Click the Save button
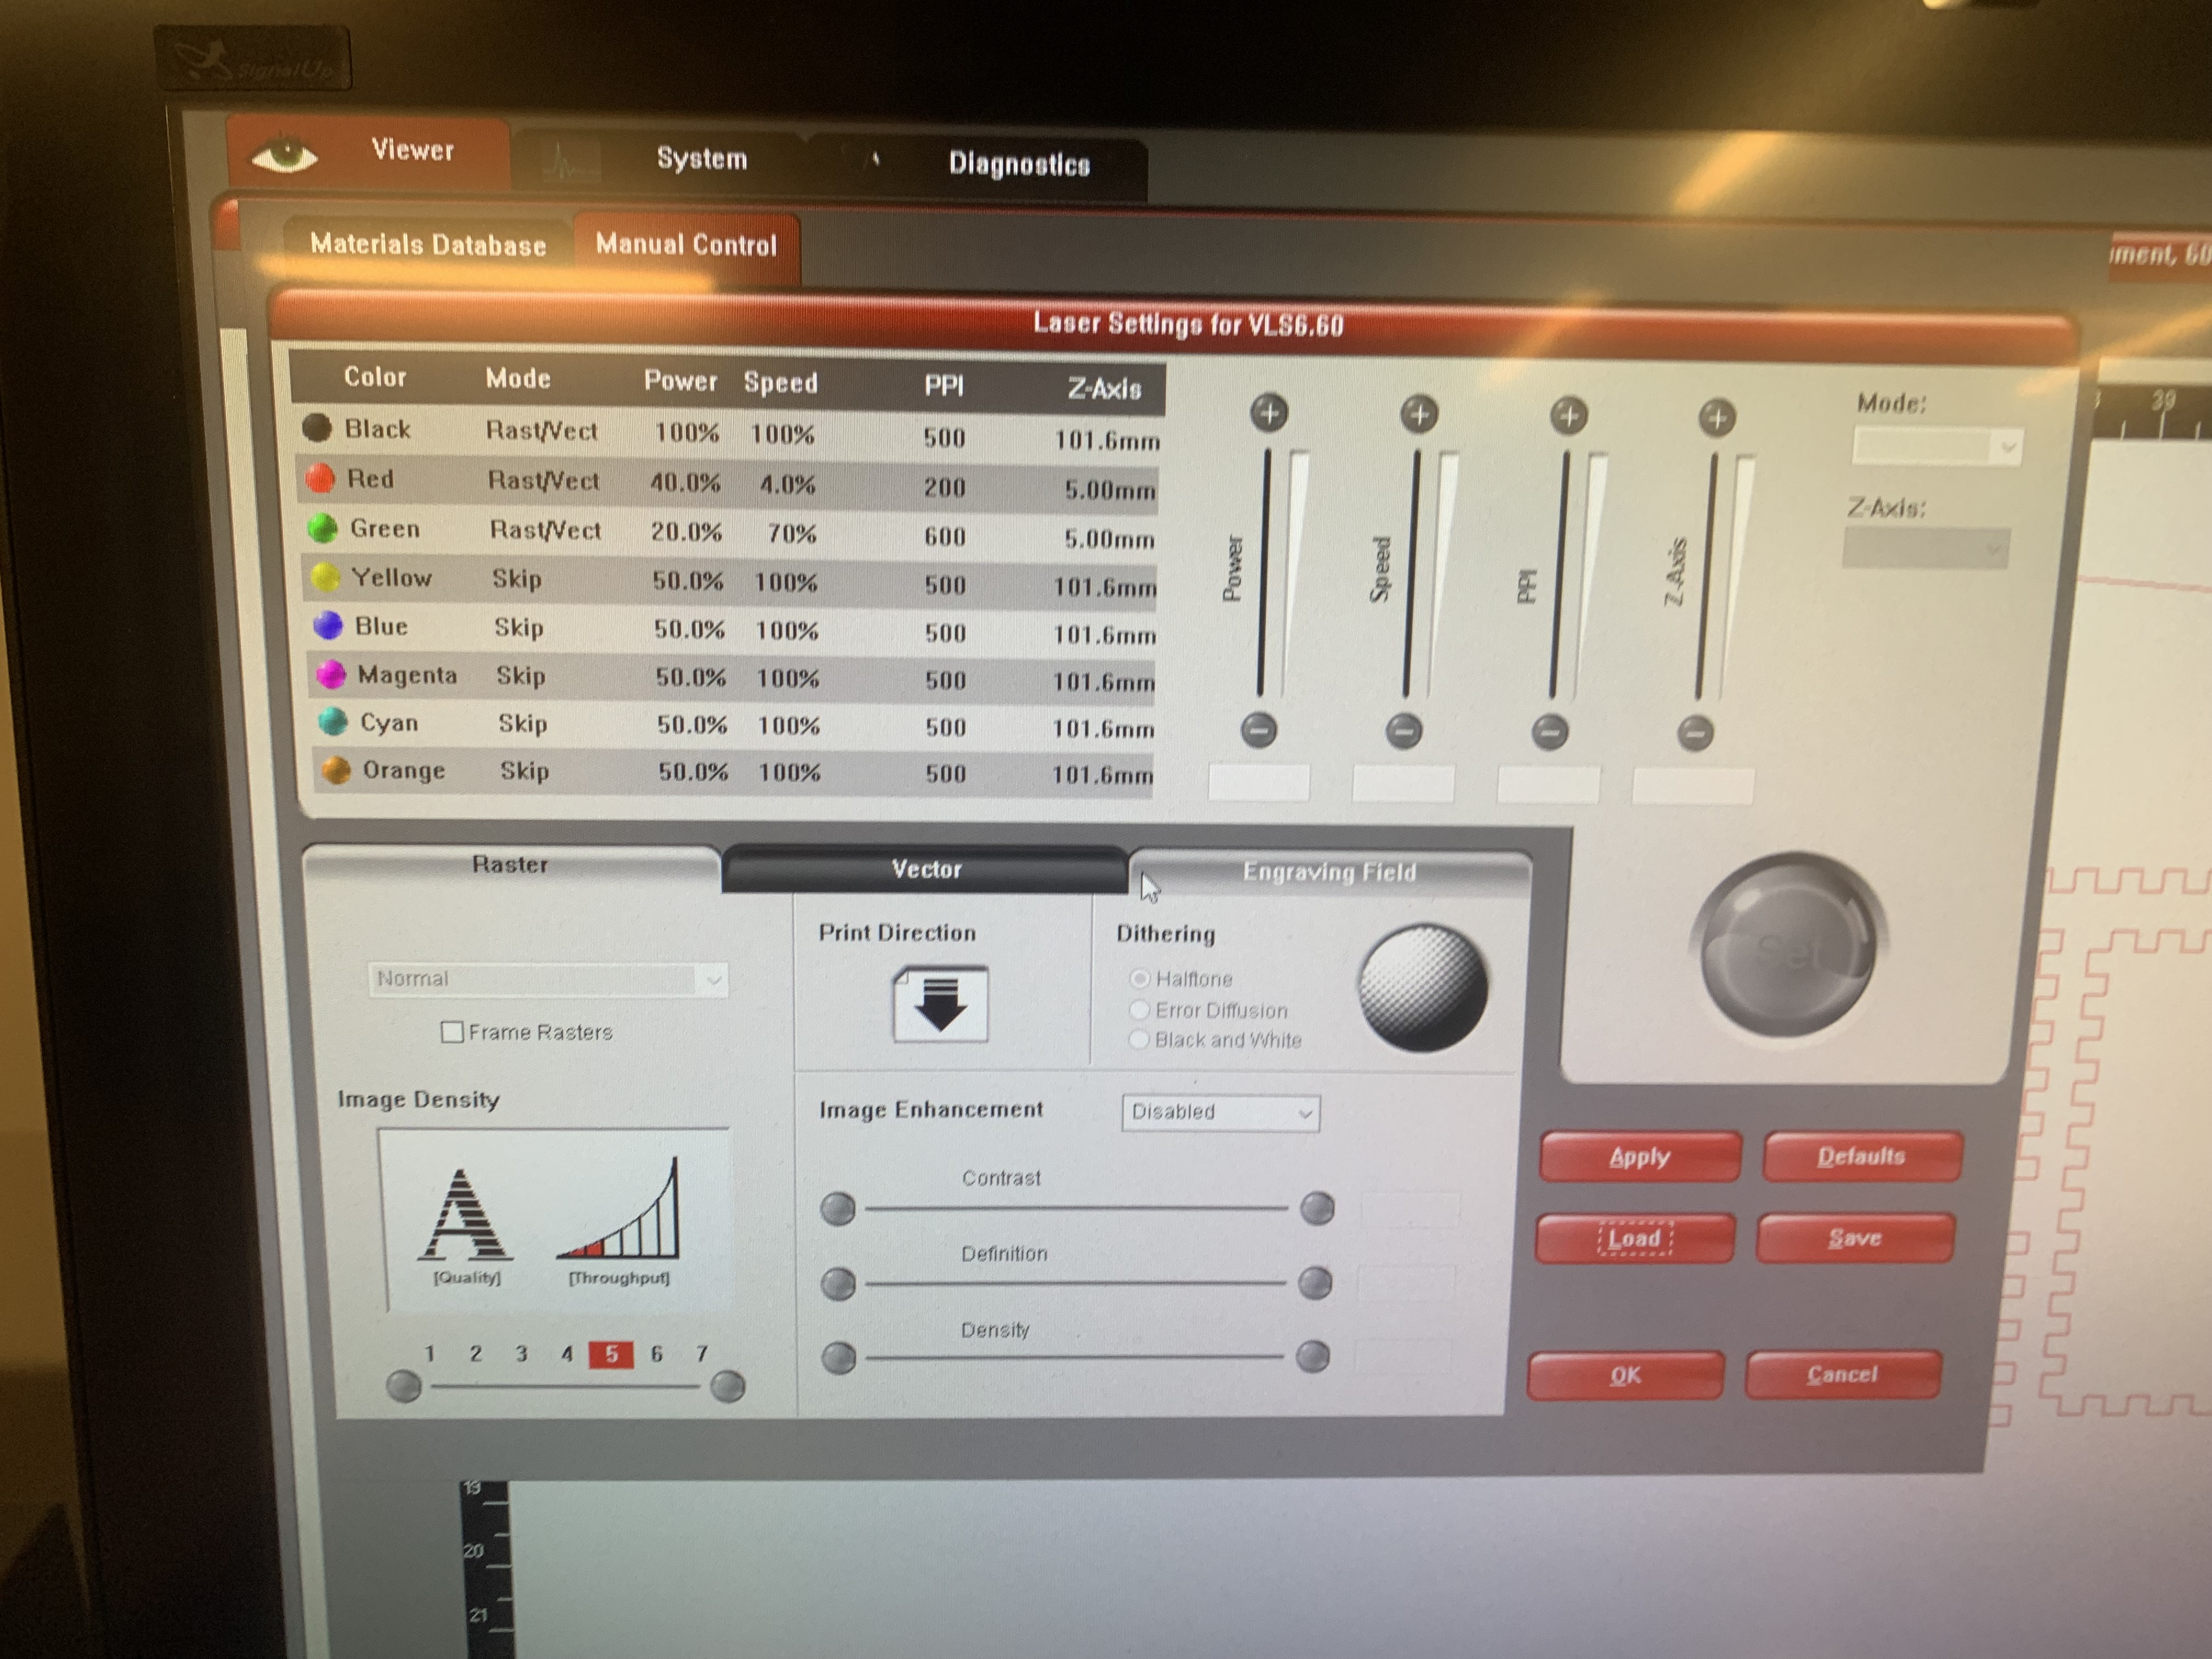Screen dimensions: 2212x1659 tap(1856, 1238)
